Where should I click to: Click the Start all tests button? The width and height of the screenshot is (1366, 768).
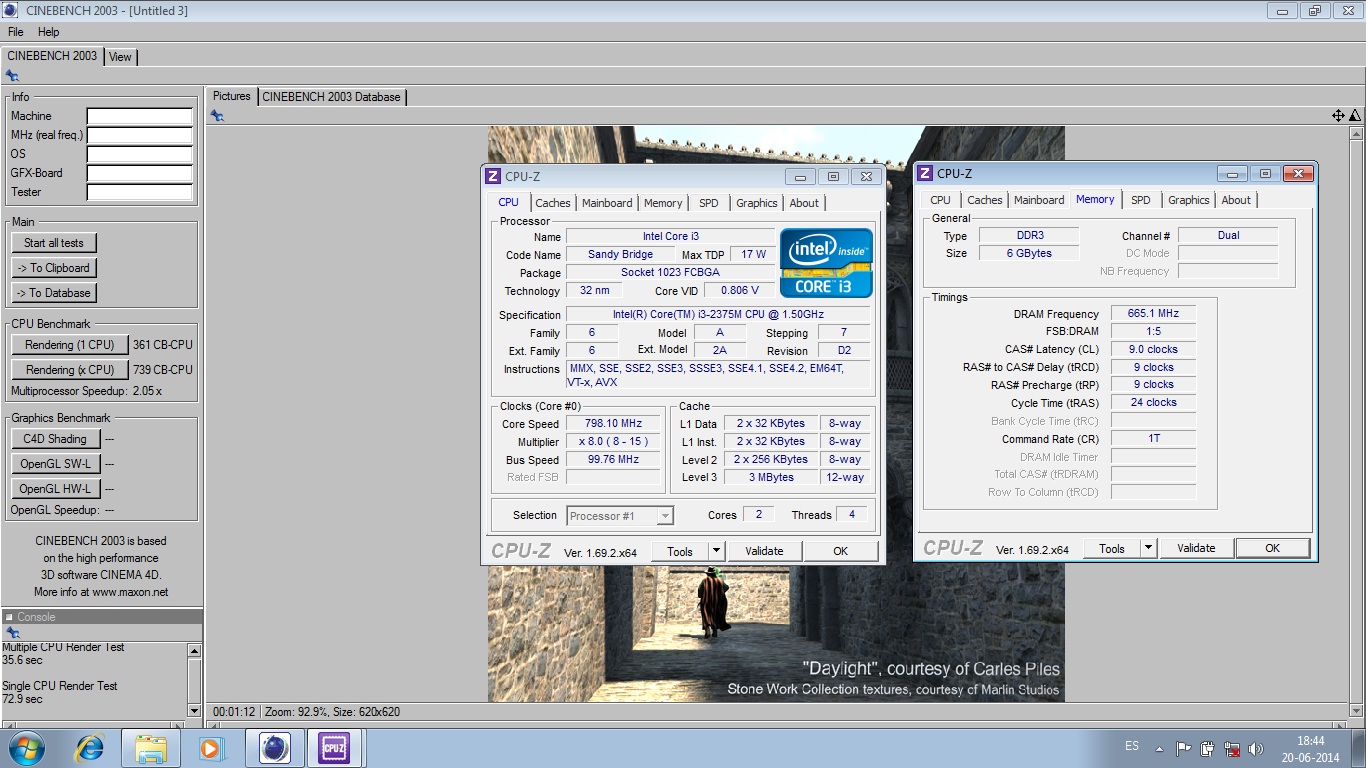(x=54, y=243)
